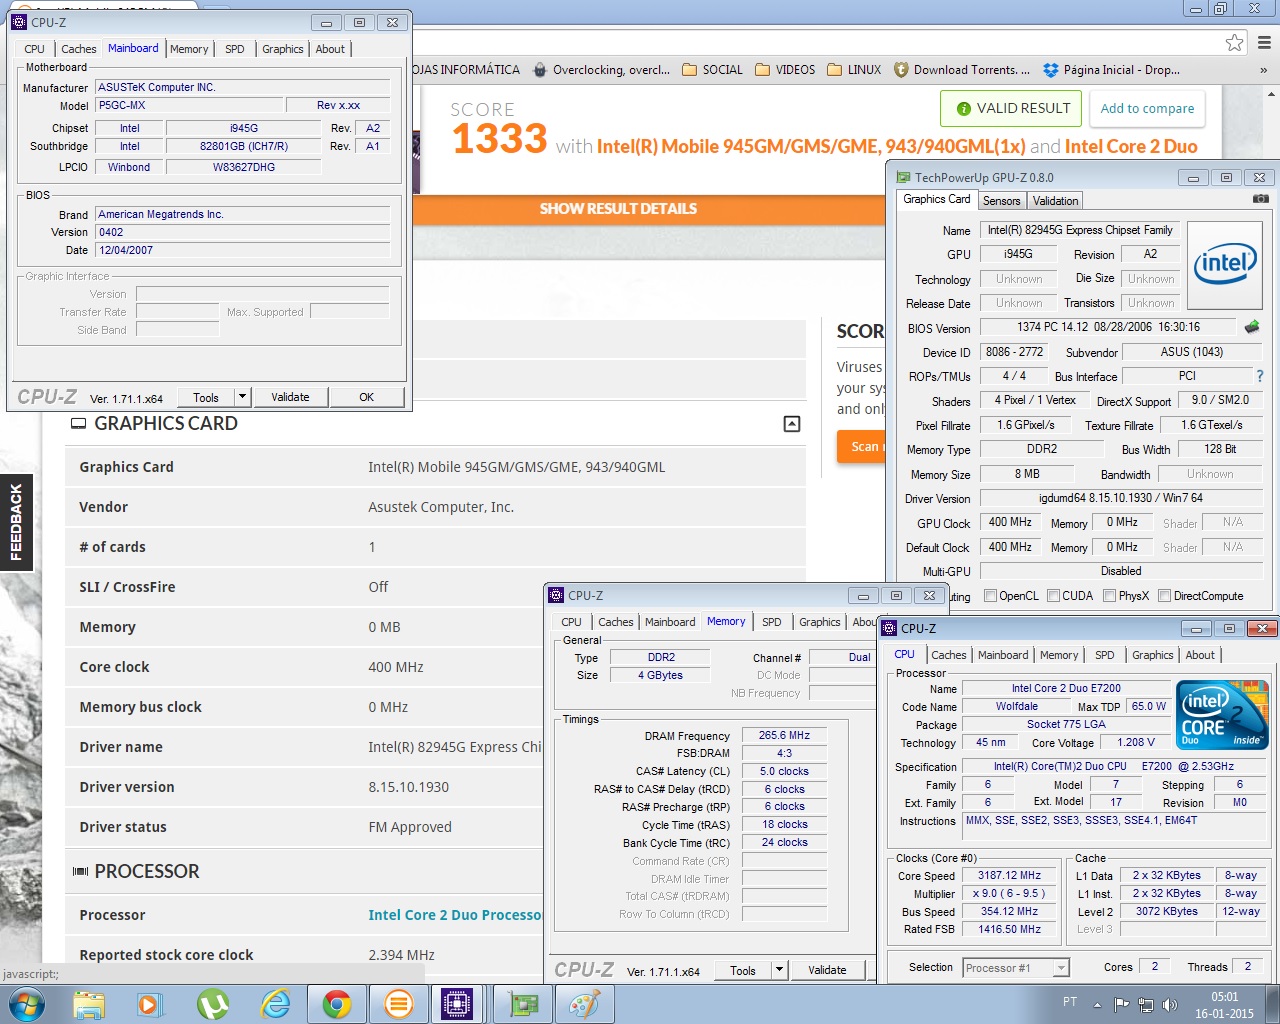The height and width of the screenshot is (1024, 1280).
Task: Click the Intel logo in GPU-Z
Action: [1225, 265]
